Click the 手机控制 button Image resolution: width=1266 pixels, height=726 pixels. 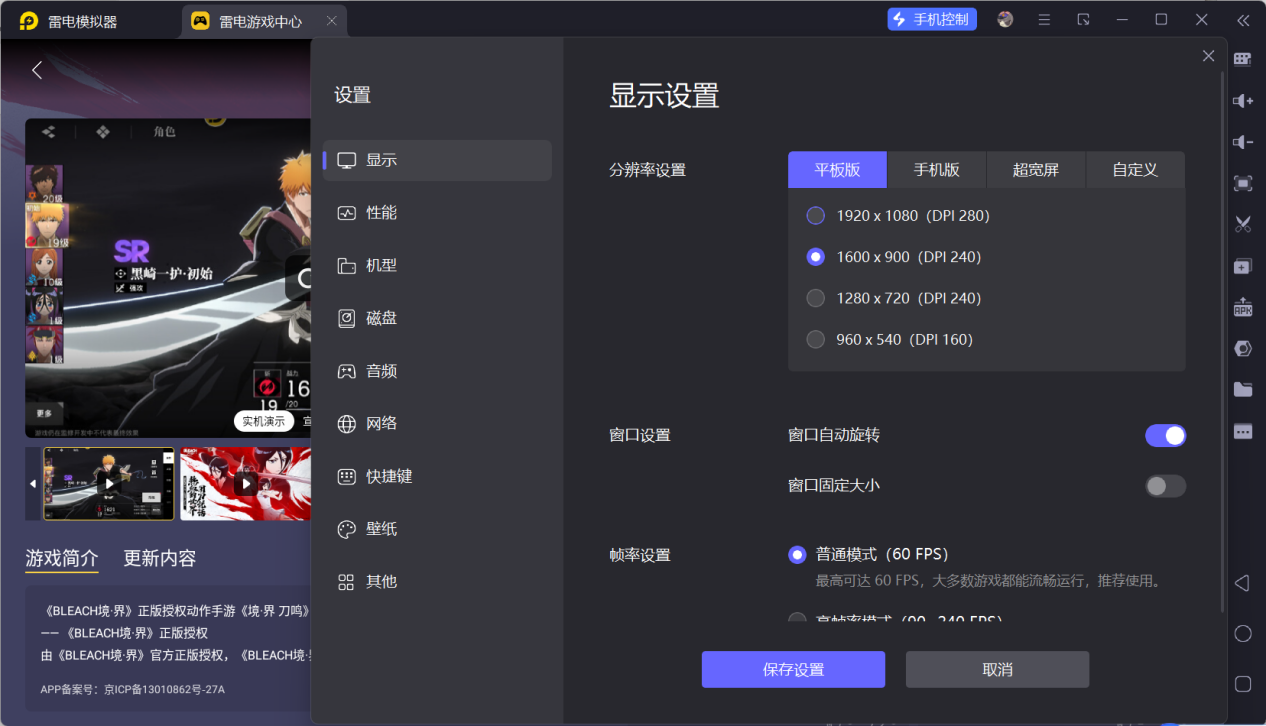[931, 18]
